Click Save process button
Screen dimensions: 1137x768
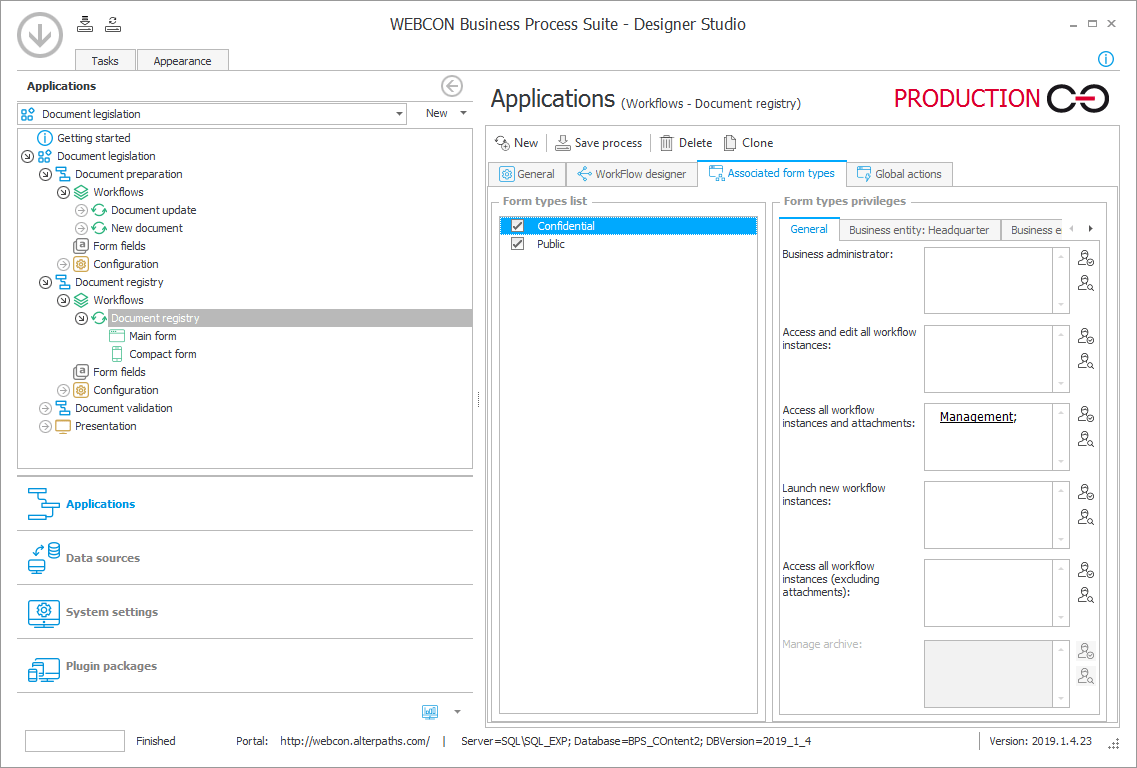click(x=598, y=143)
